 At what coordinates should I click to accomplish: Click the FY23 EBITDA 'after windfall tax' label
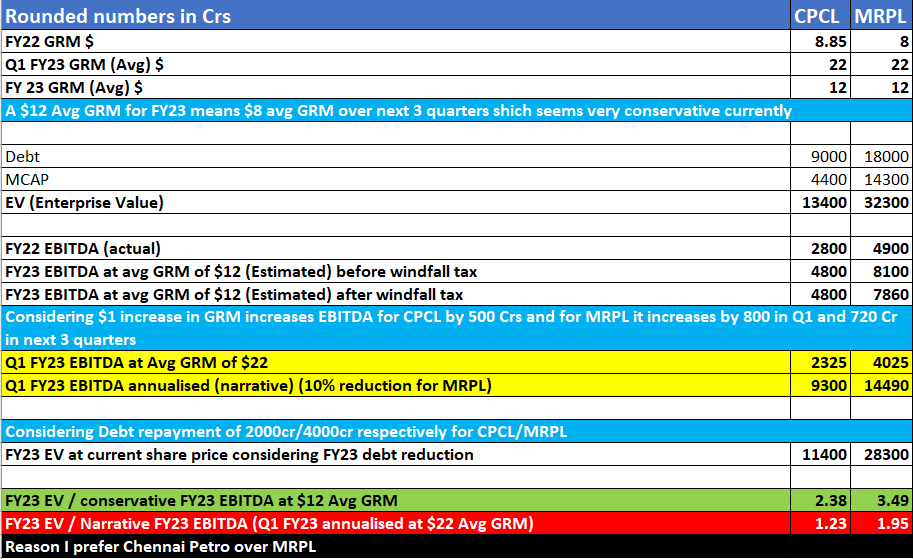(x=396, y=294)
